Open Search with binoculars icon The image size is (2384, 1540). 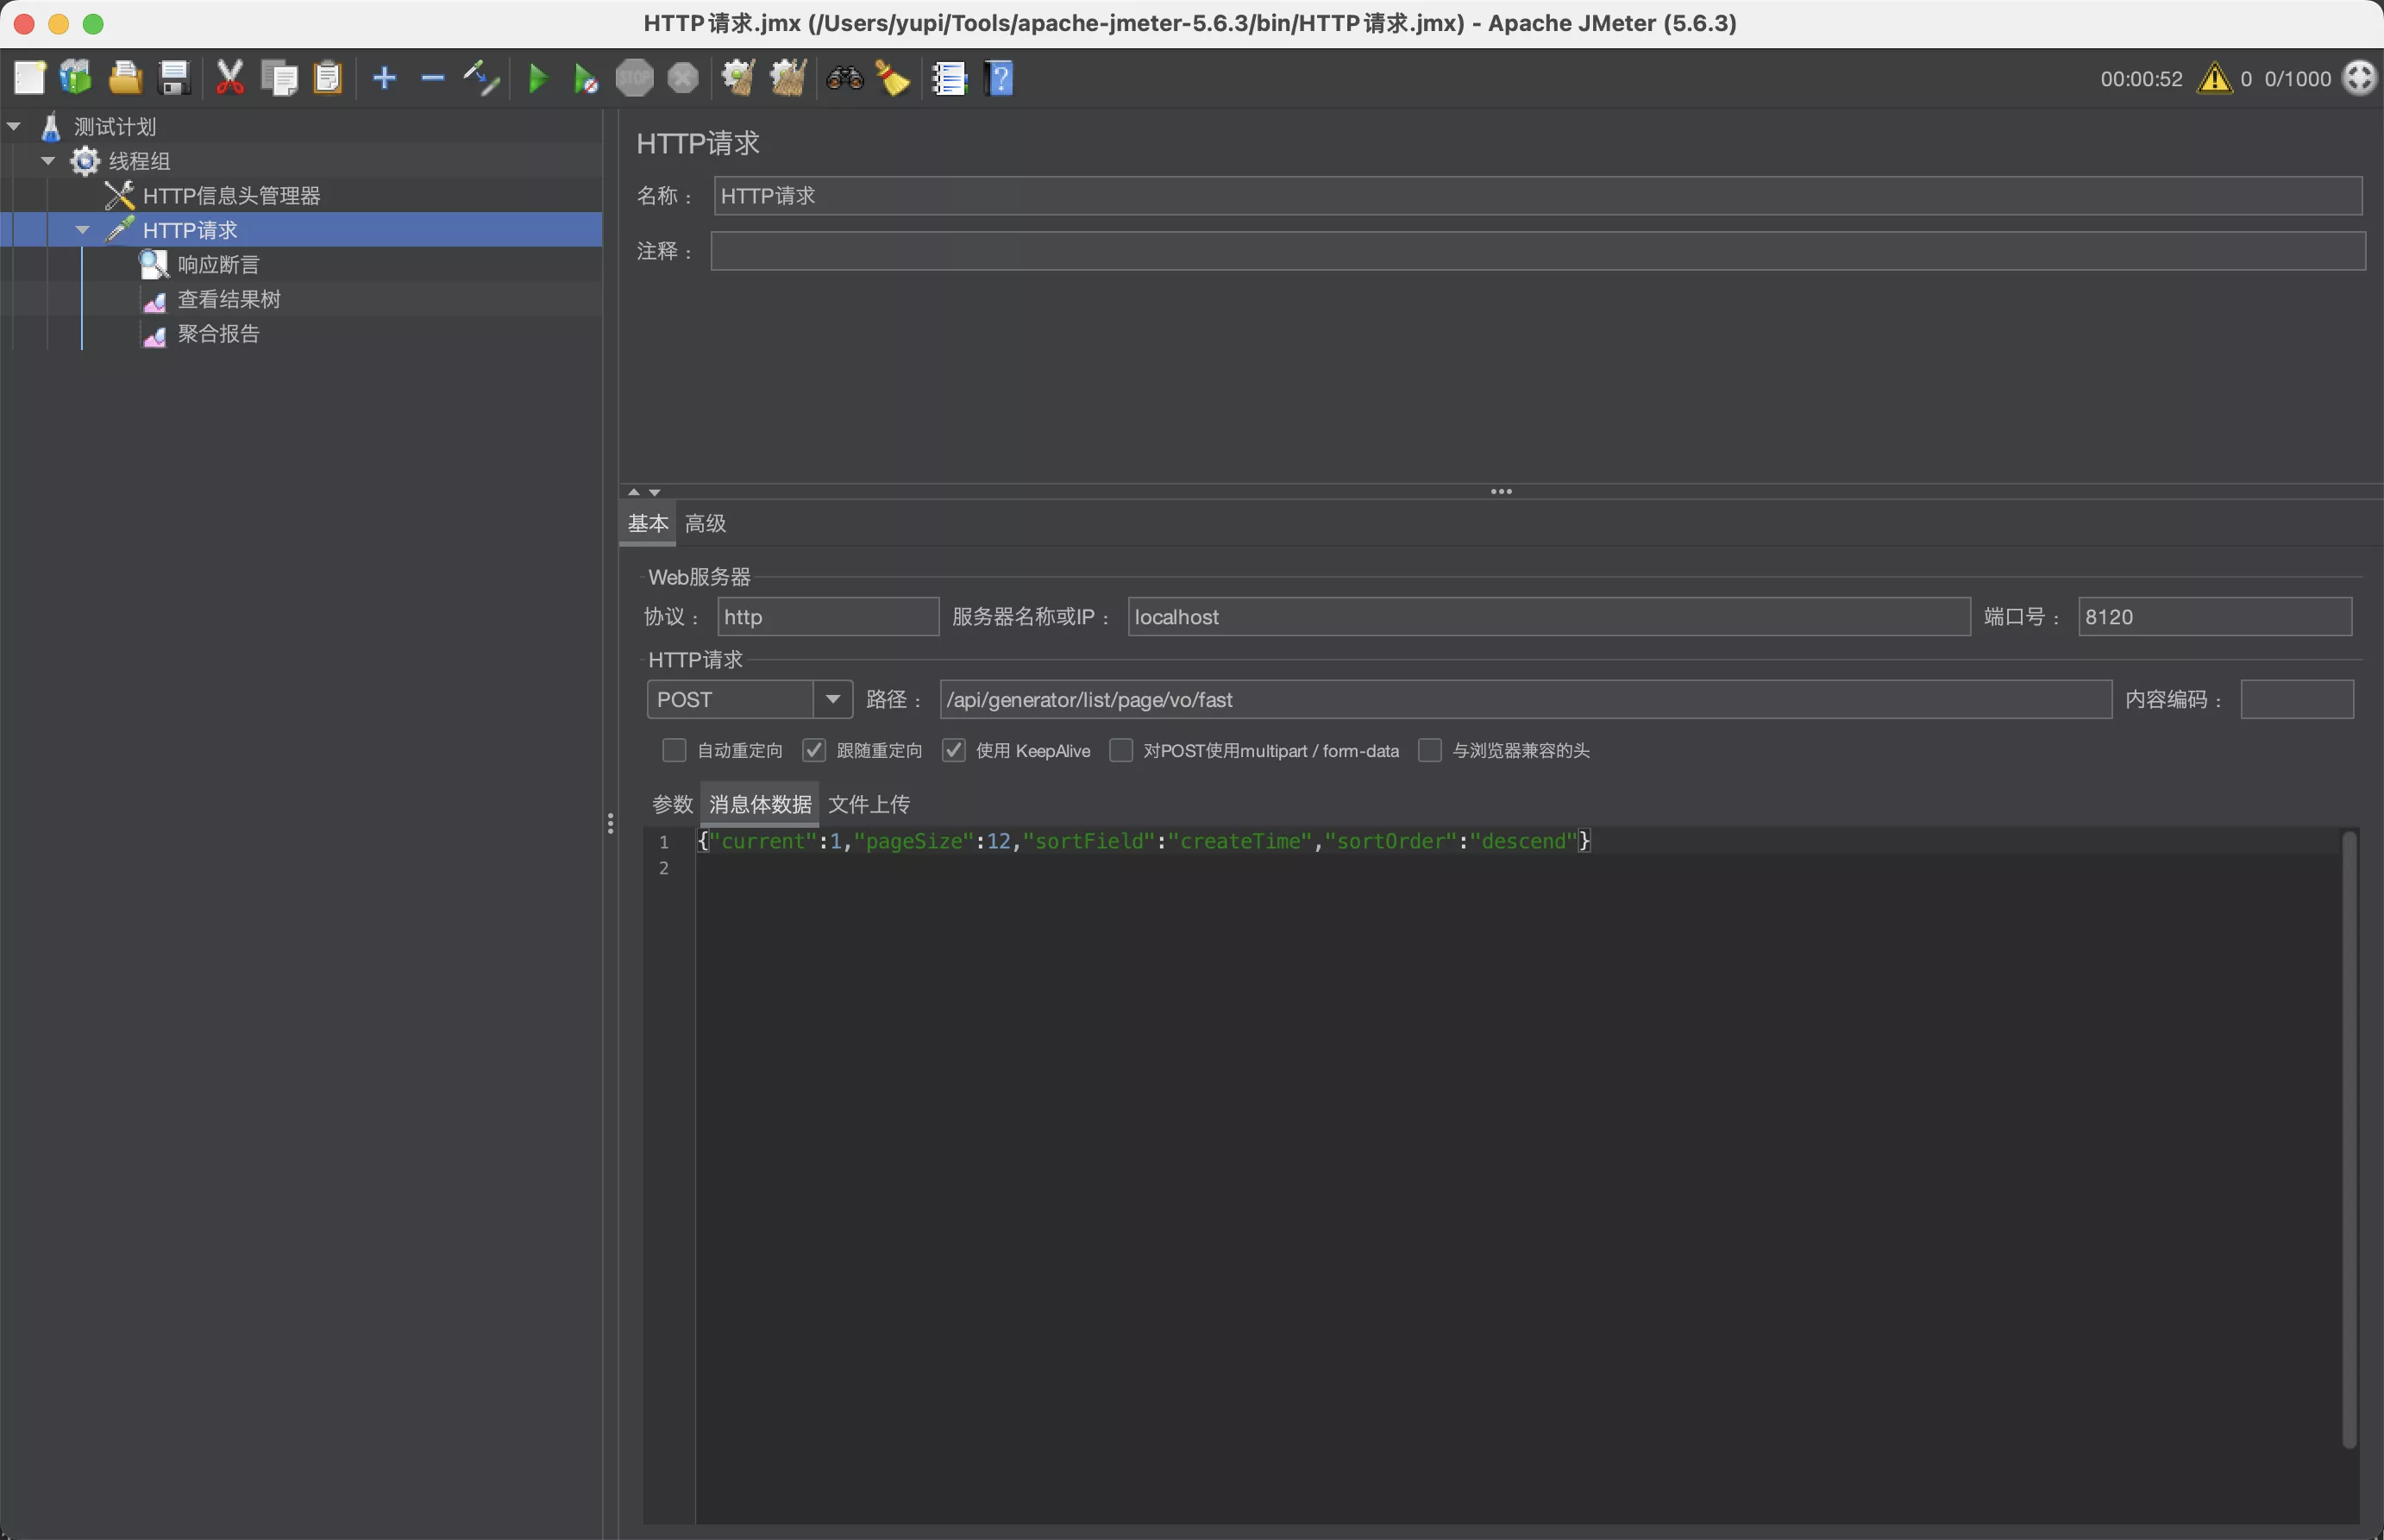(845, 77)
